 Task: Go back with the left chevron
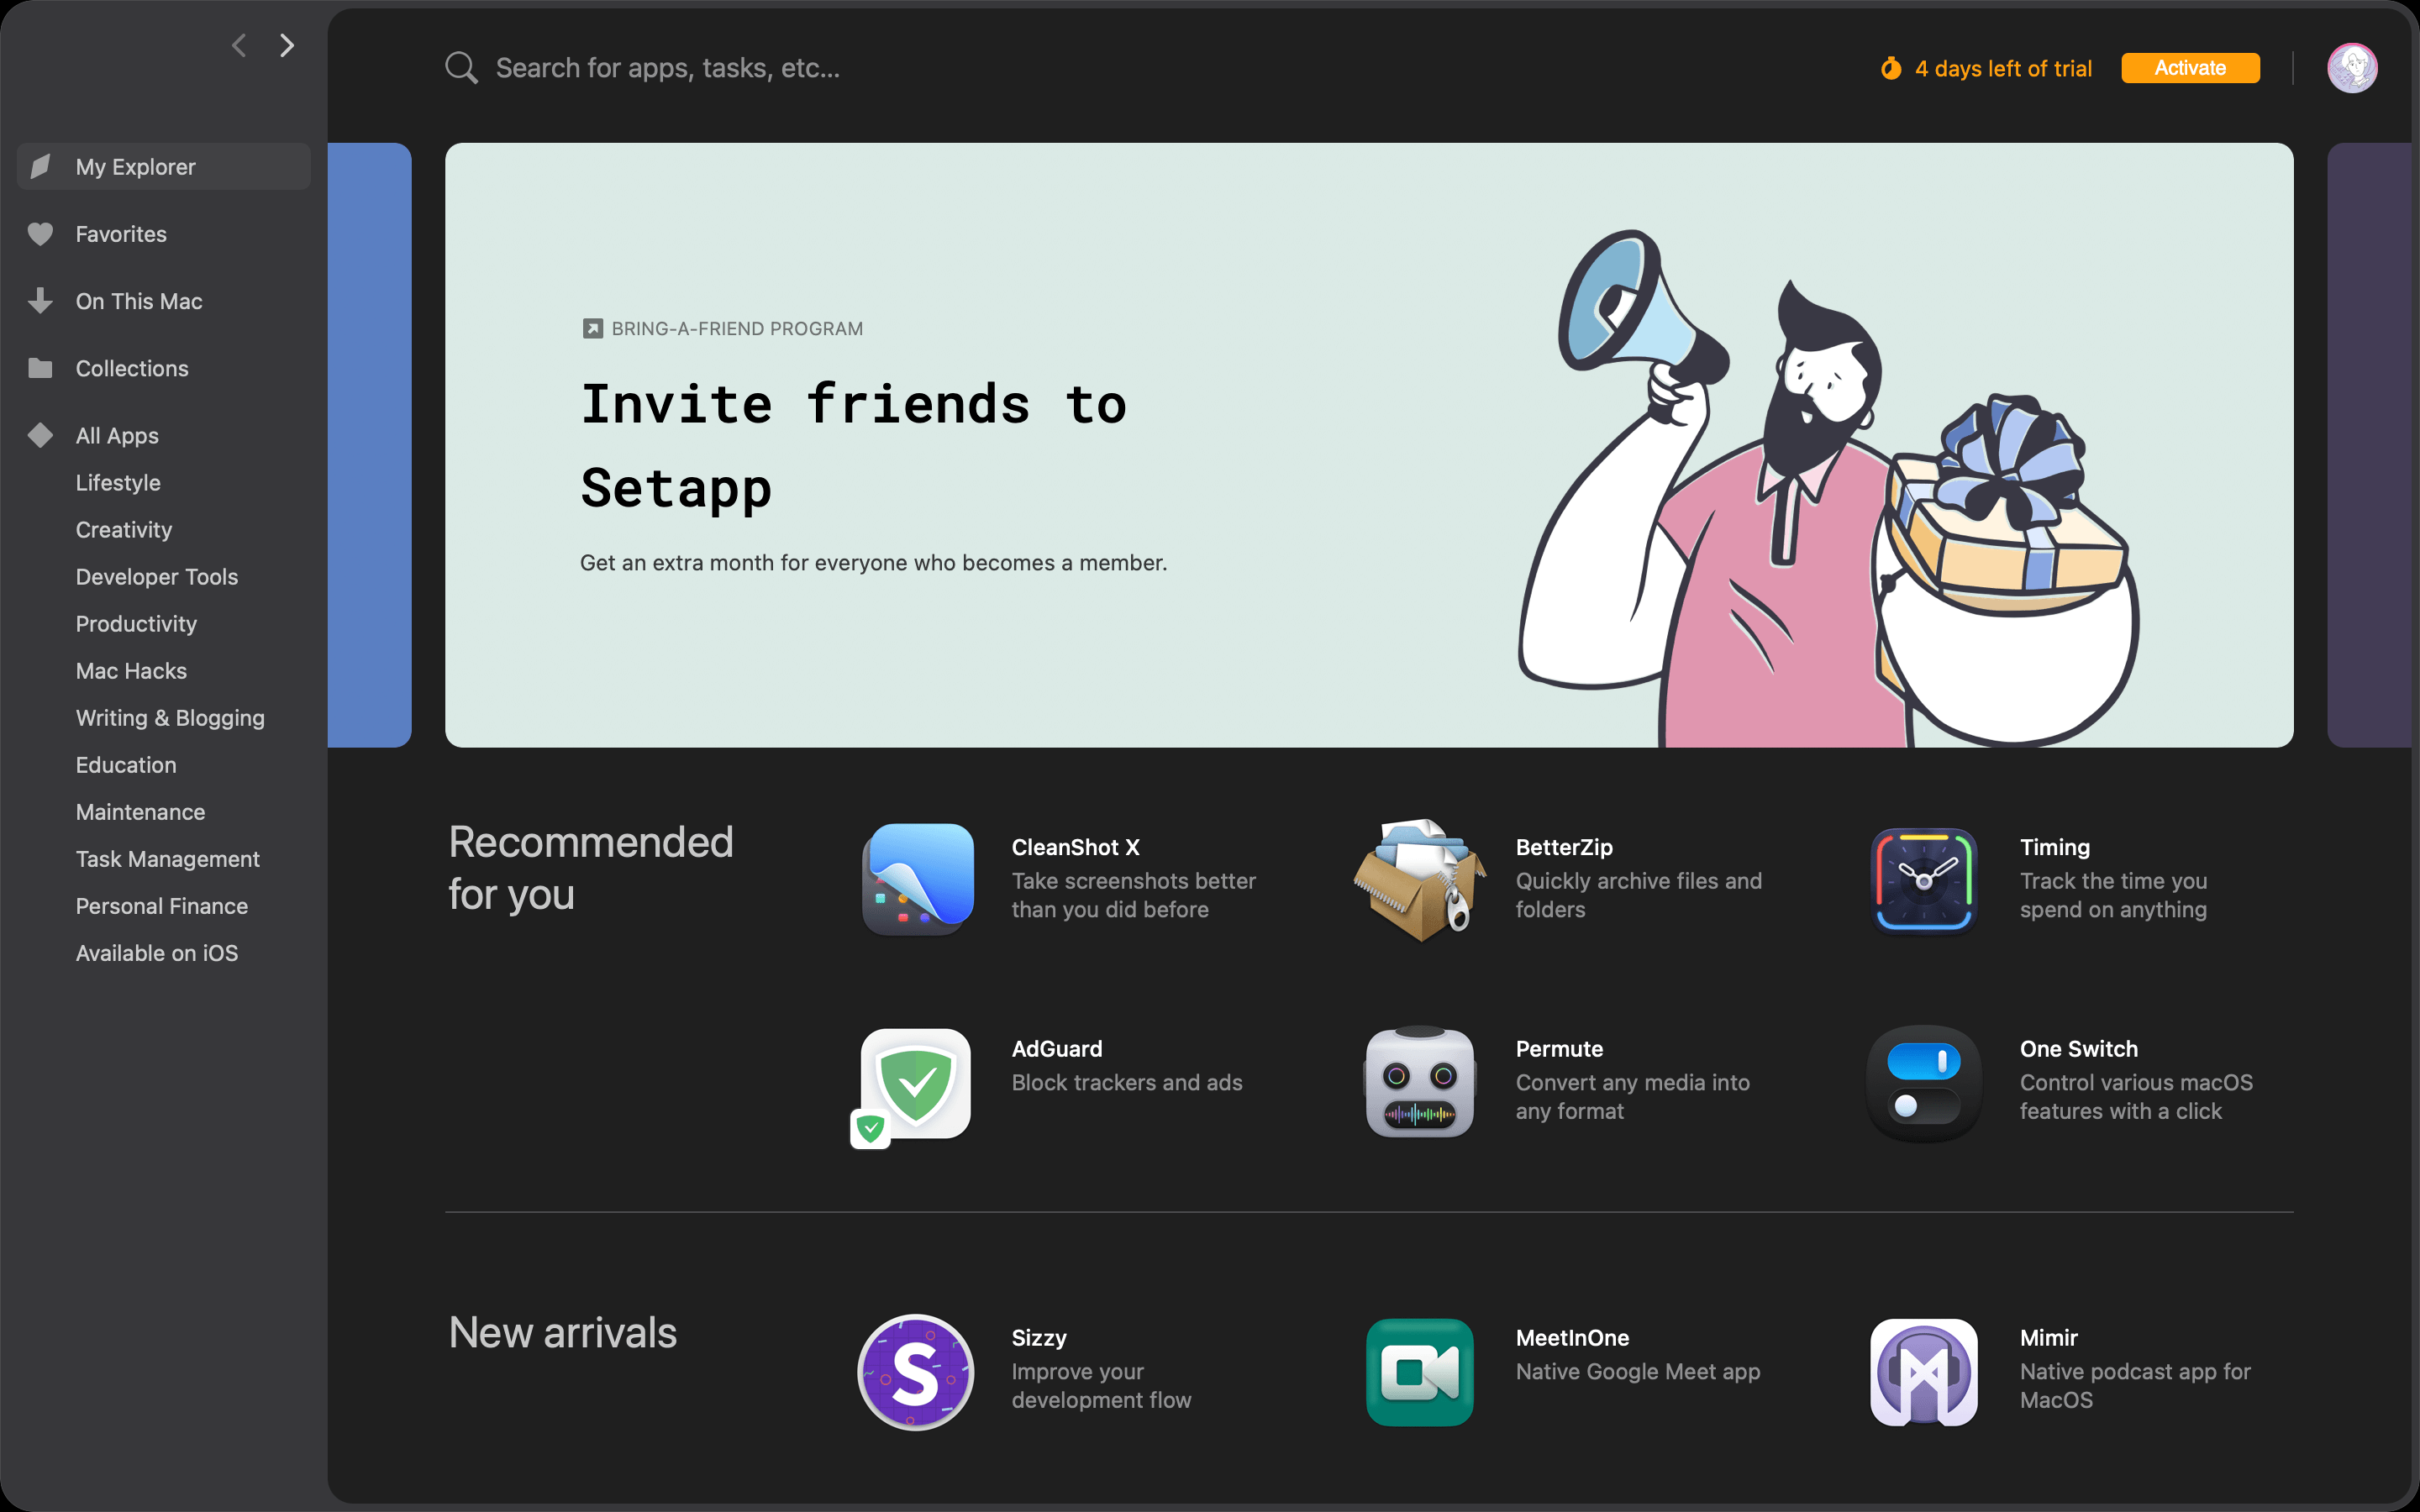pyautogui.click(x=239, y=45)
